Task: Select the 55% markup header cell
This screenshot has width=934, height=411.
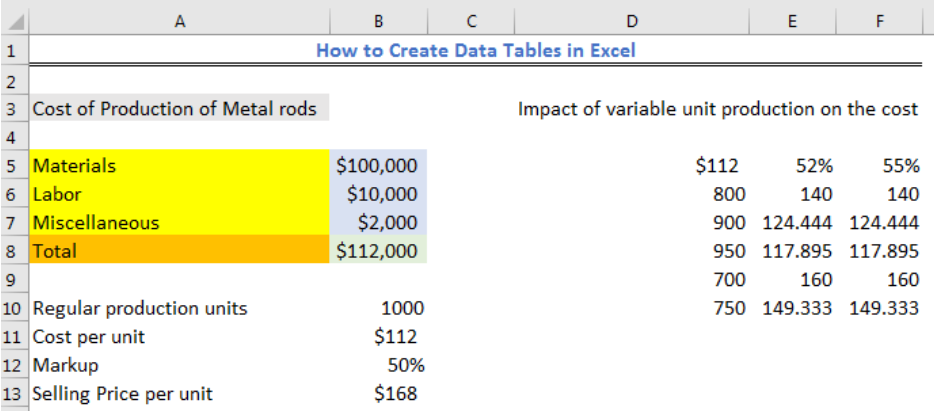Action: [x=879, y=165]
